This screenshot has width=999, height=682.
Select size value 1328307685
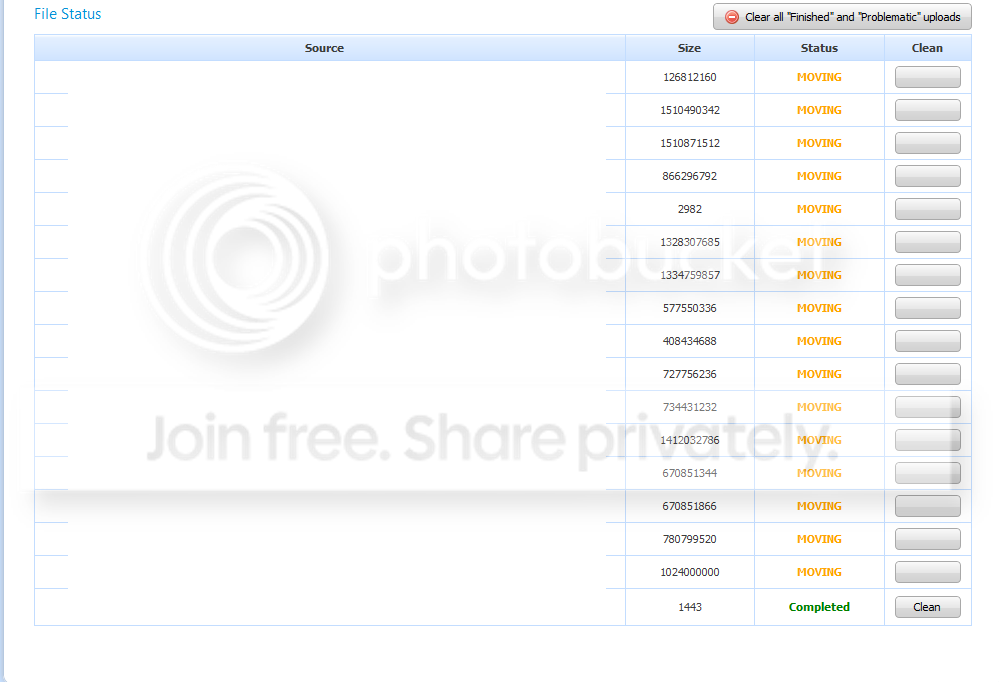689,242
